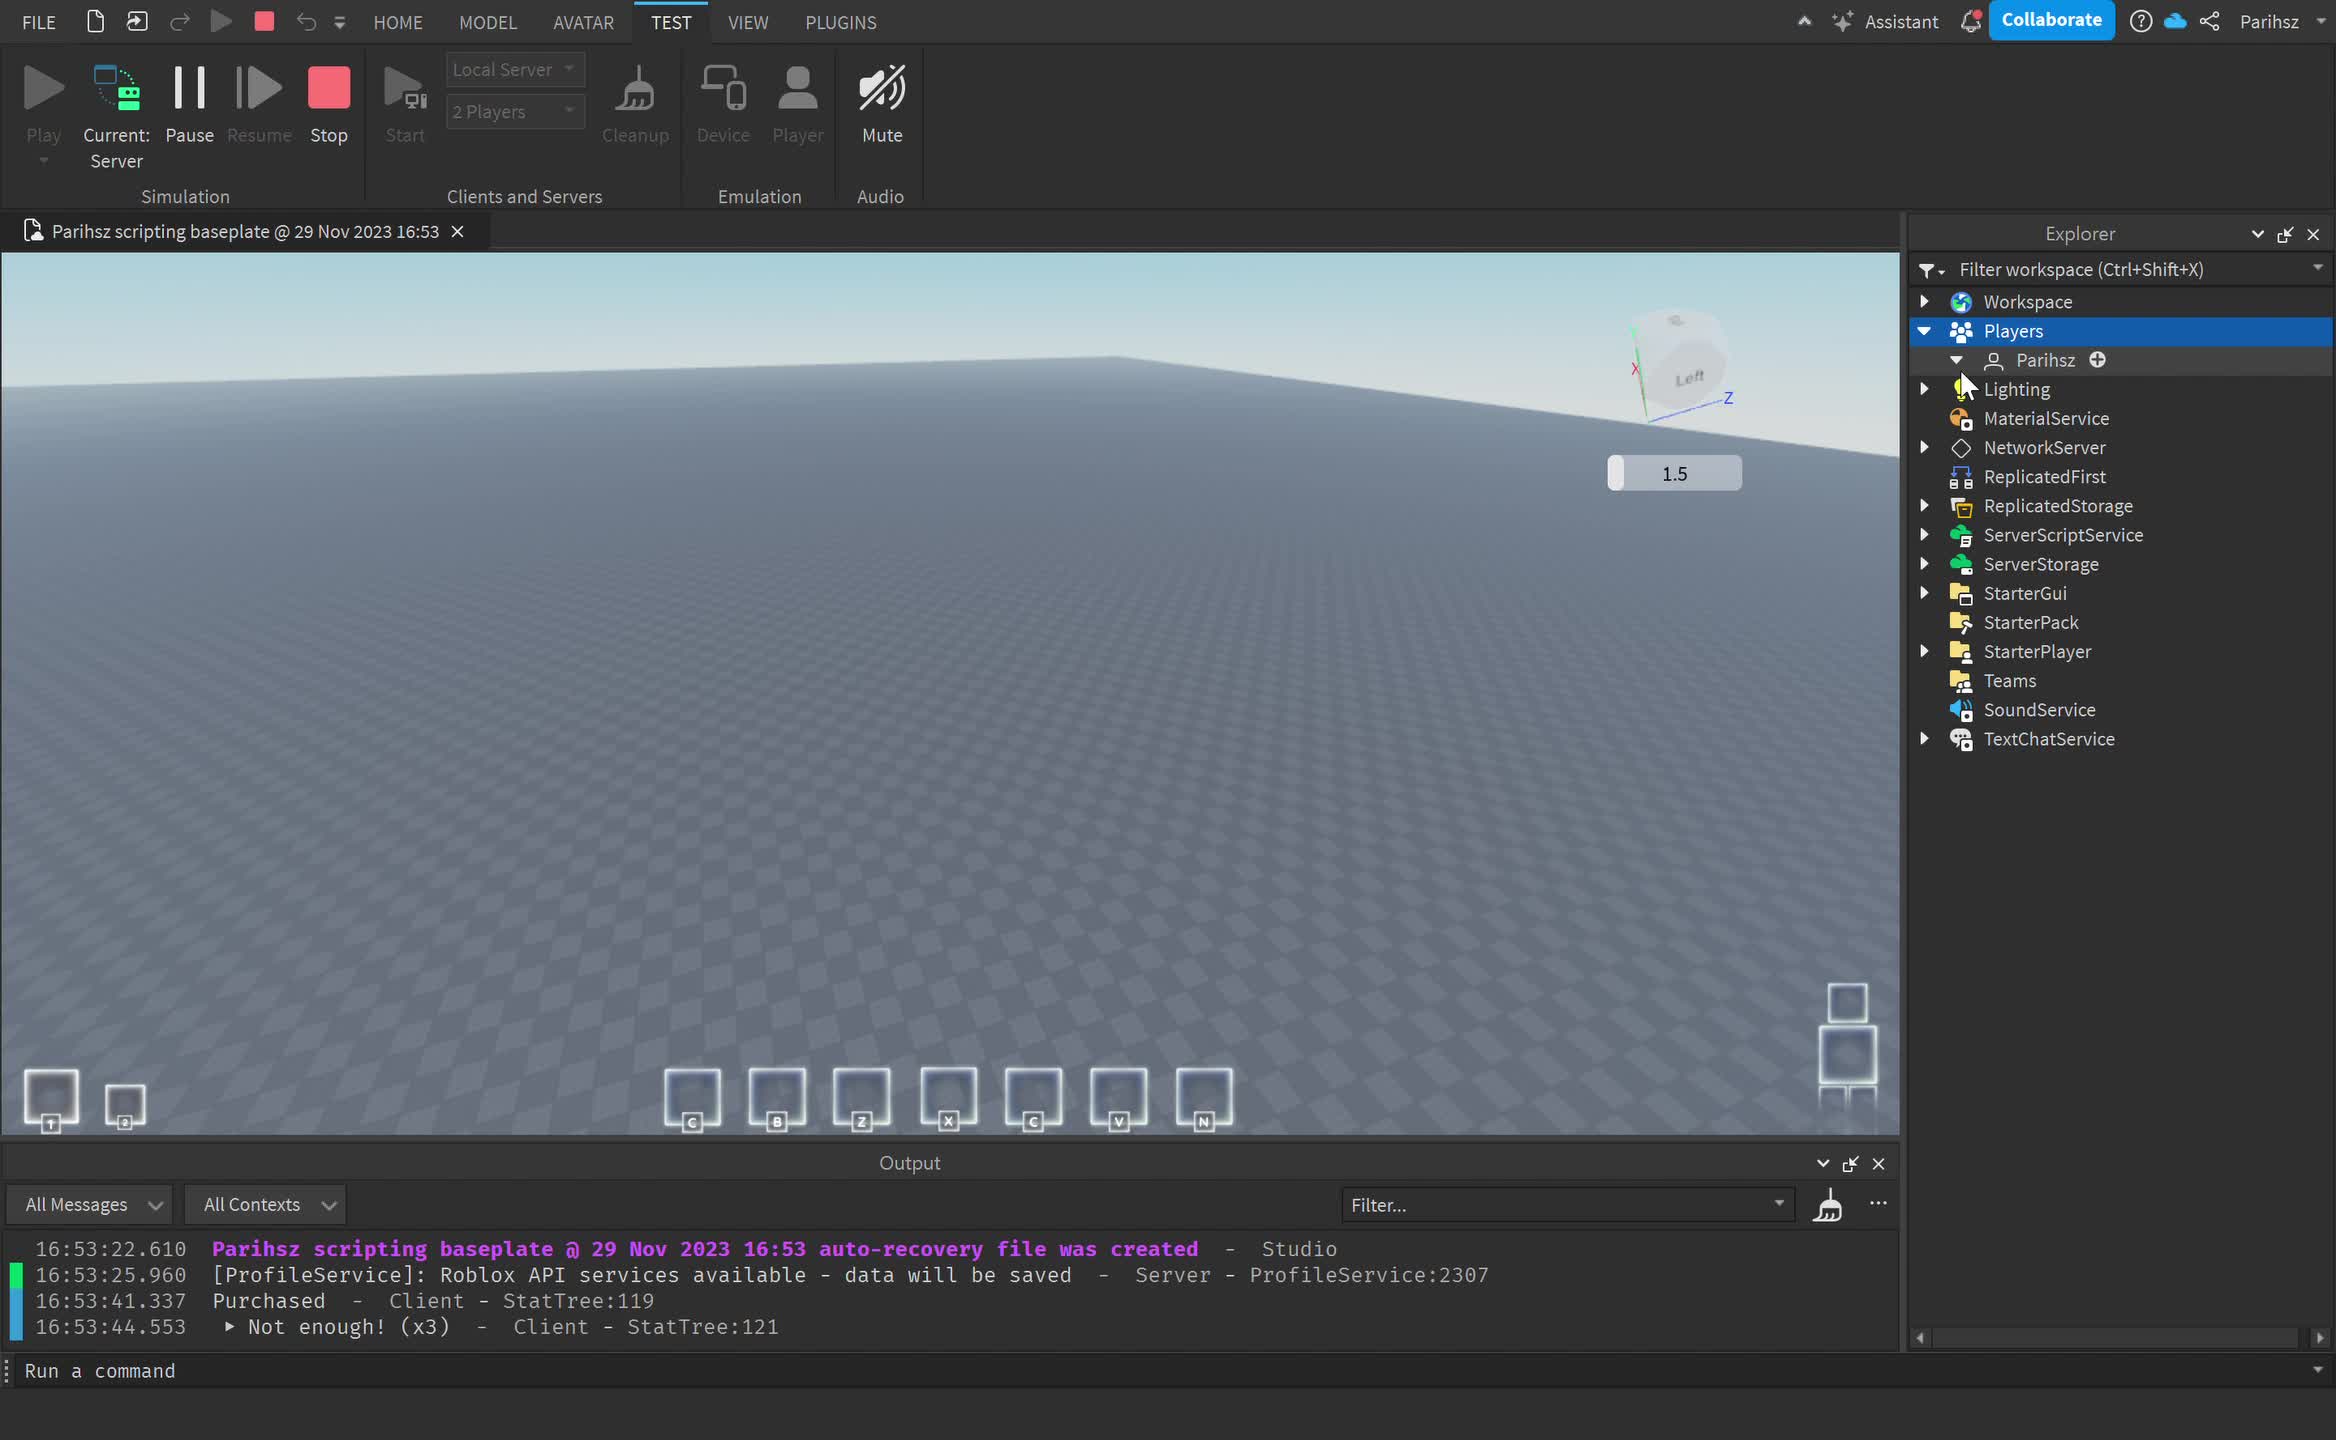Switch to the MODEL ribbon tab

tap(488, 22)
